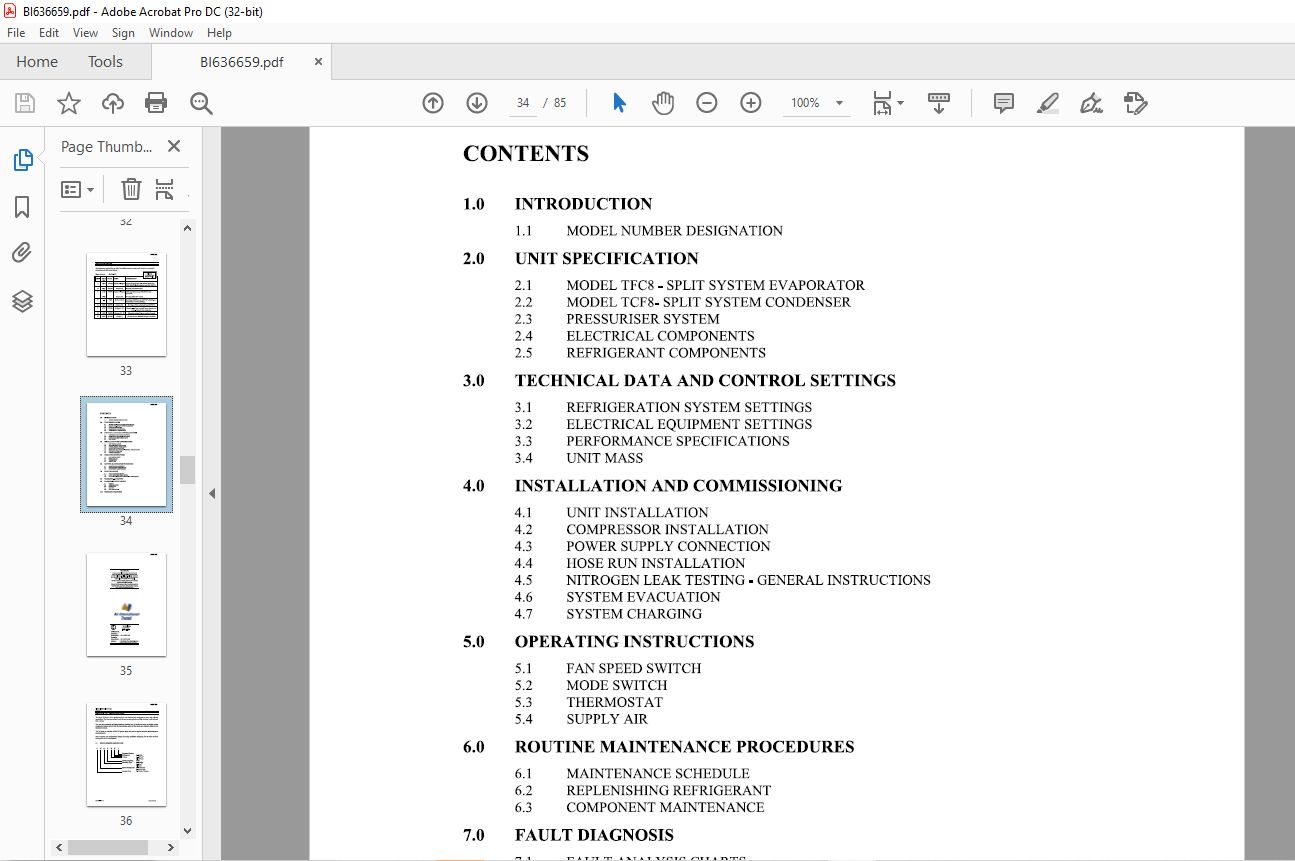Open the Edit menu
Screen dimensions: 1295x861
click(49, 33)
